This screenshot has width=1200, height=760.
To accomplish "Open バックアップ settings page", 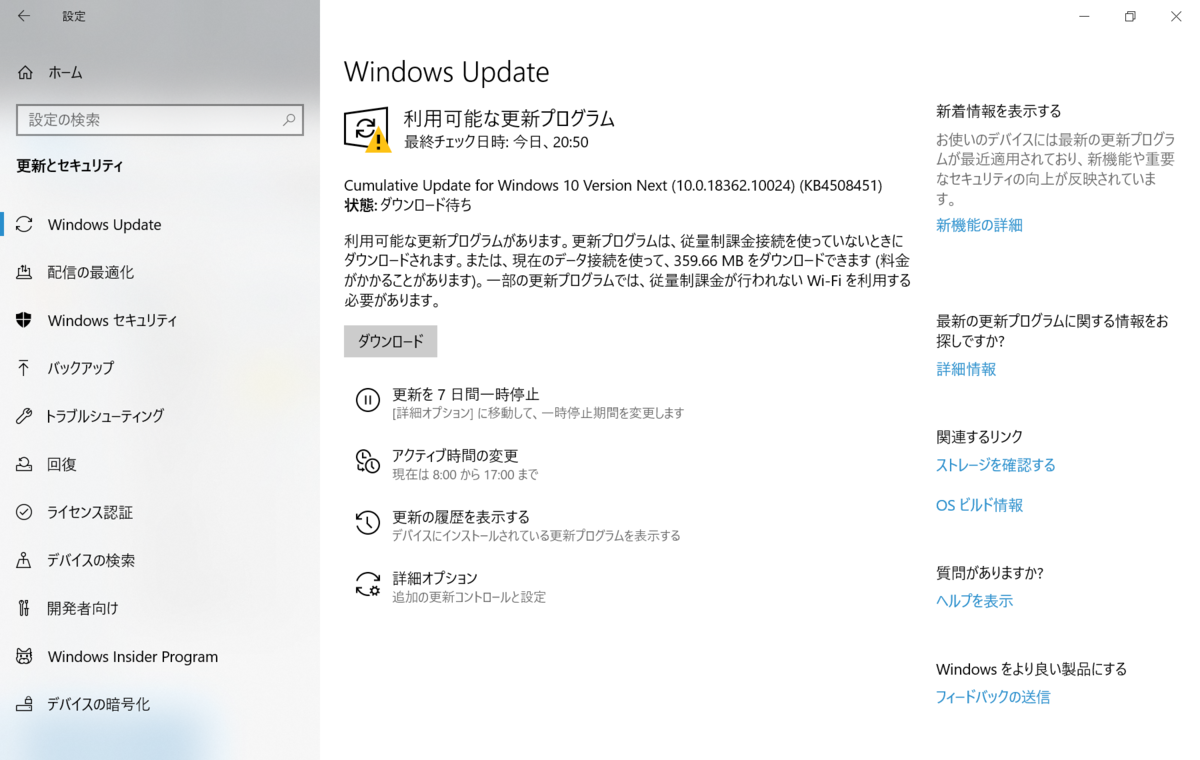I will coord(80,368).
